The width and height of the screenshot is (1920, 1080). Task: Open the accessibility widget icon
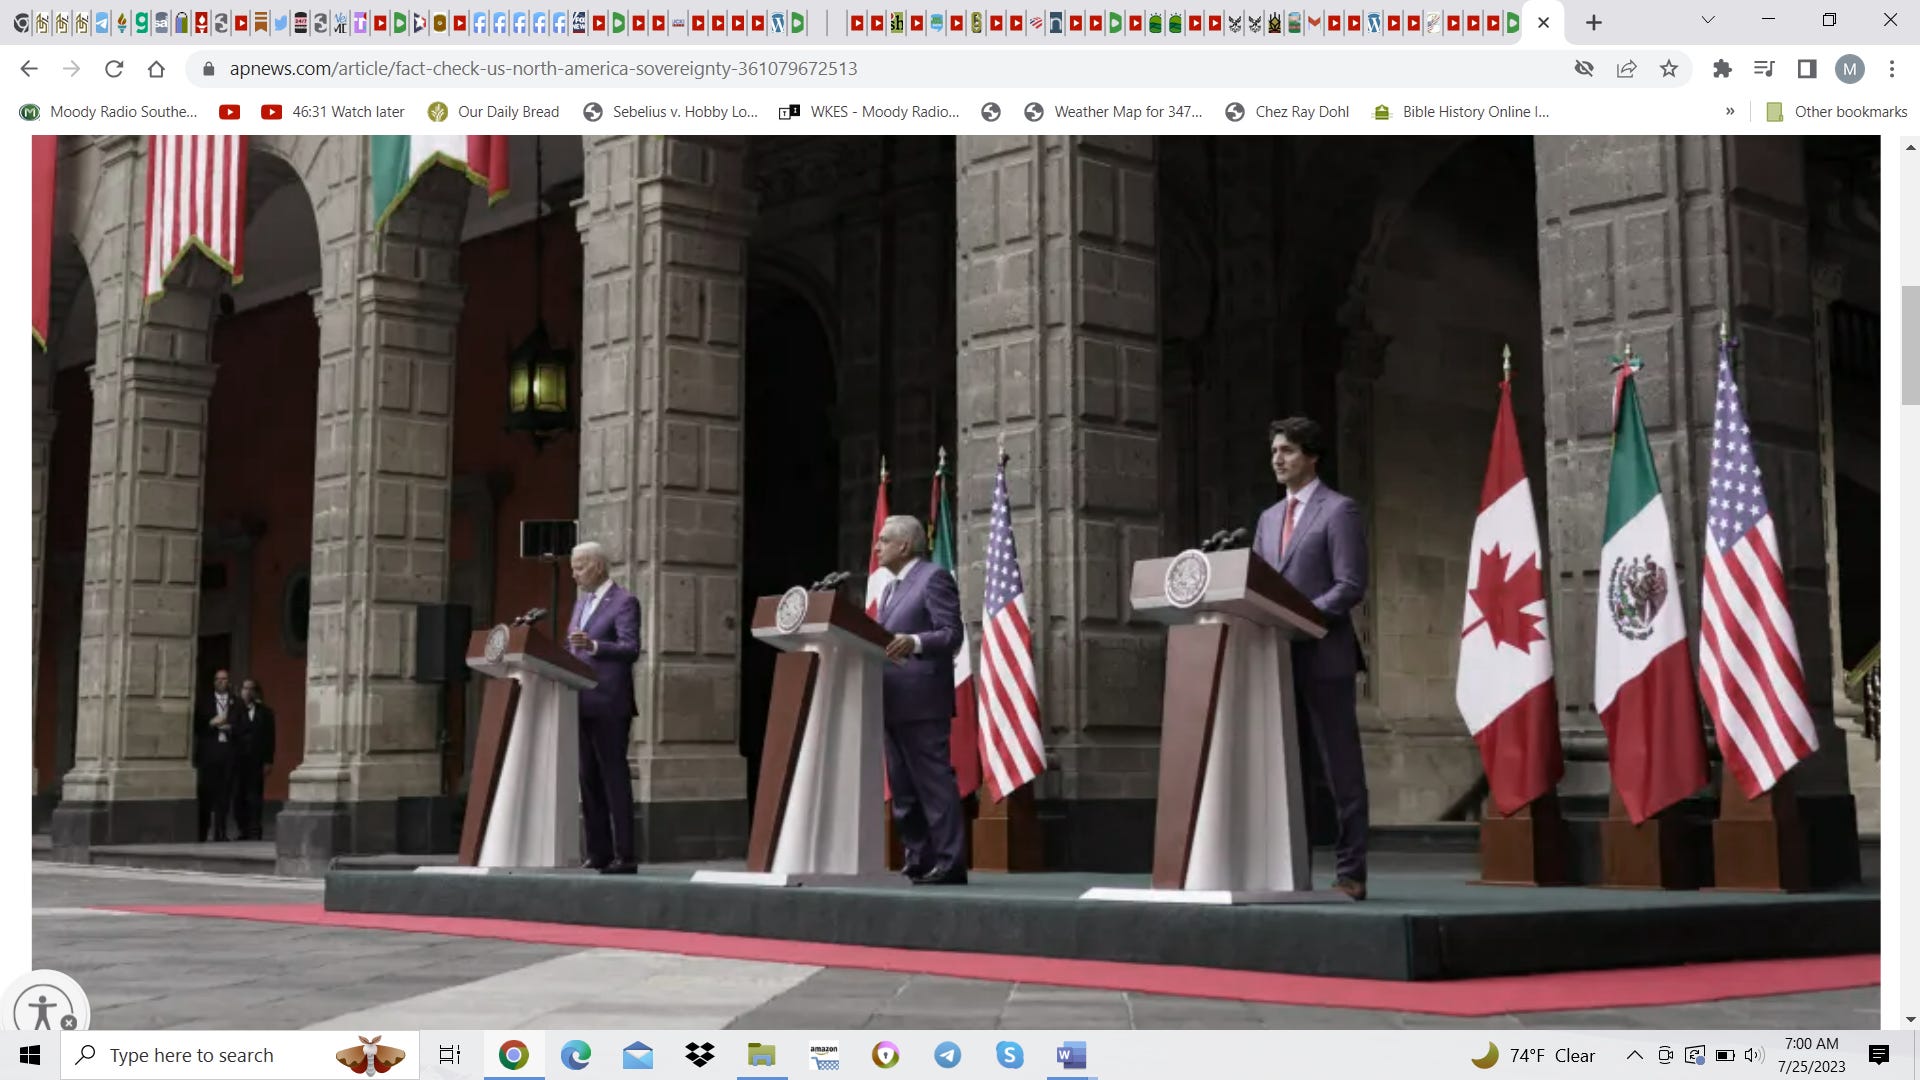[x=41, y=1010]
